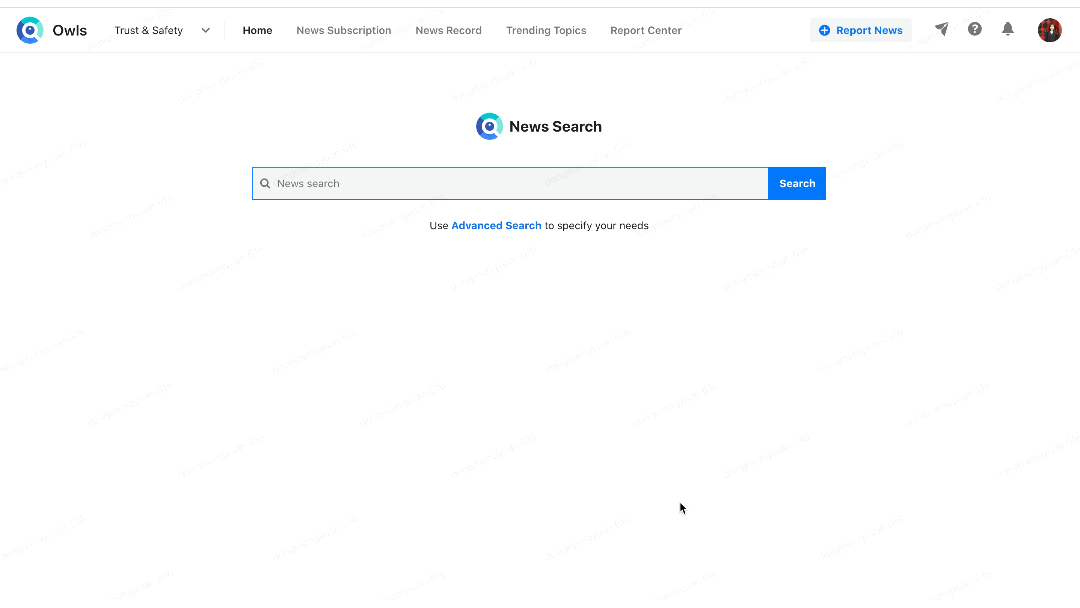Open the help question mark icon
This screenshot has height=608, width=1080.
click(x=975, y=29)
